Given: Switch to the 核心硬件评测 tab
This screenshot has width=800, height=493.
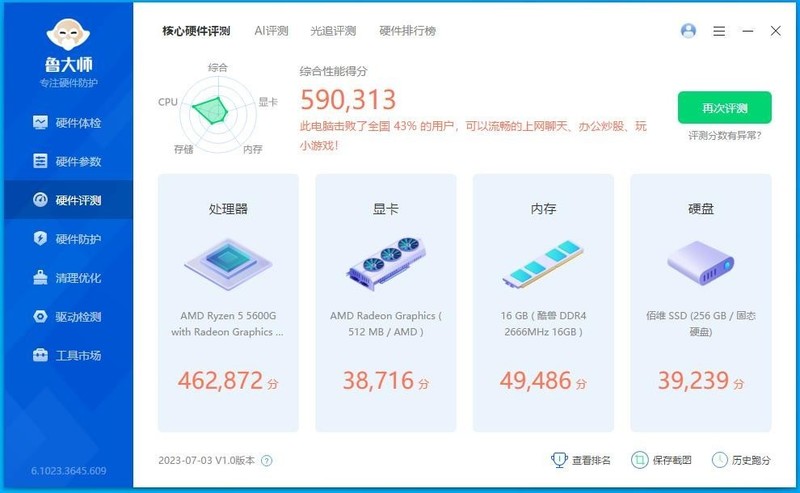Looking at the screenshot, I should (196, 31).
